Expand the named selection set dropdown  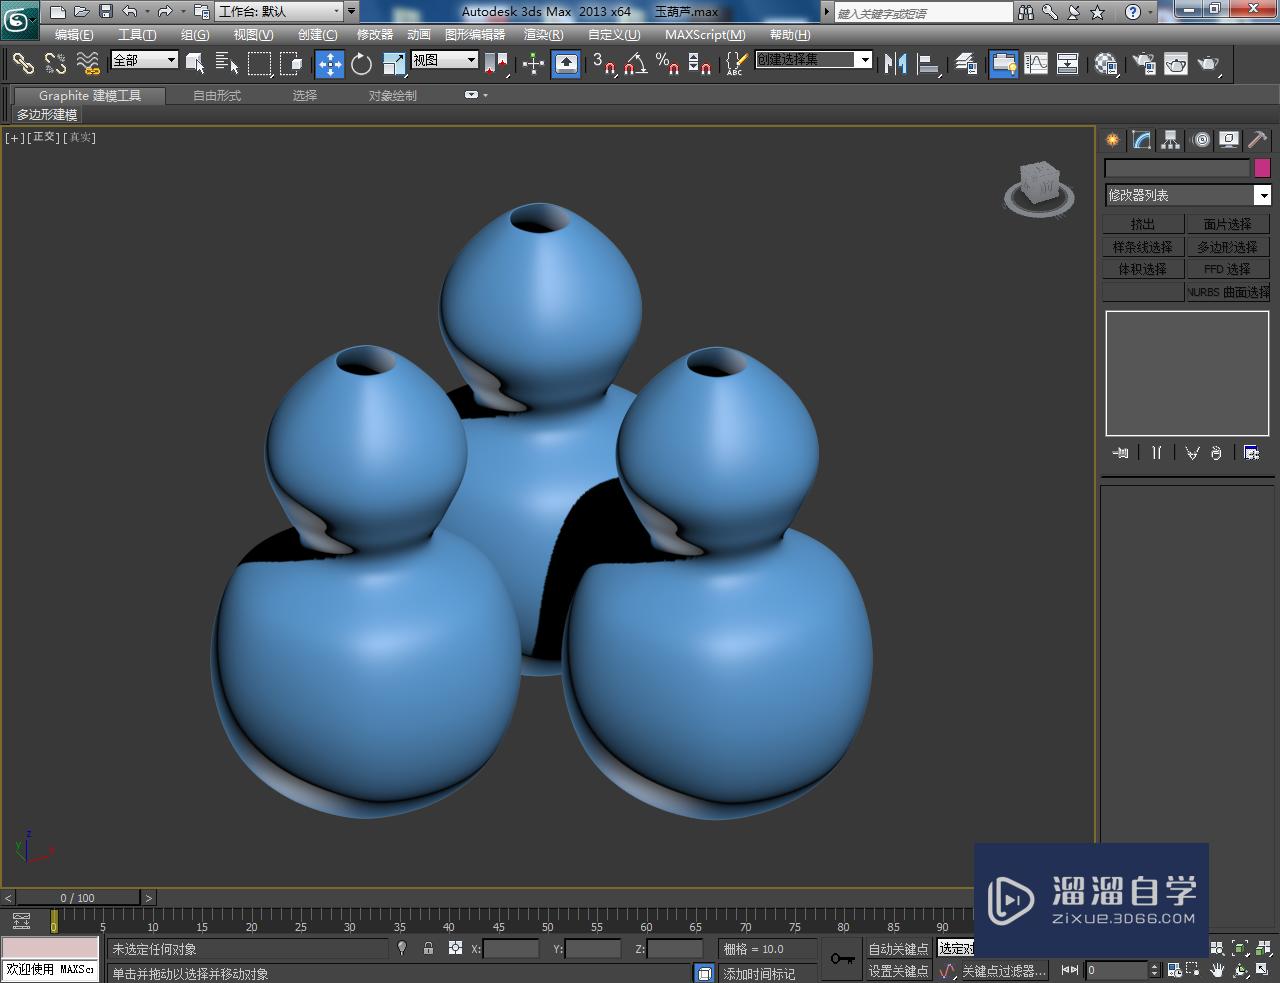coord(864,60)
